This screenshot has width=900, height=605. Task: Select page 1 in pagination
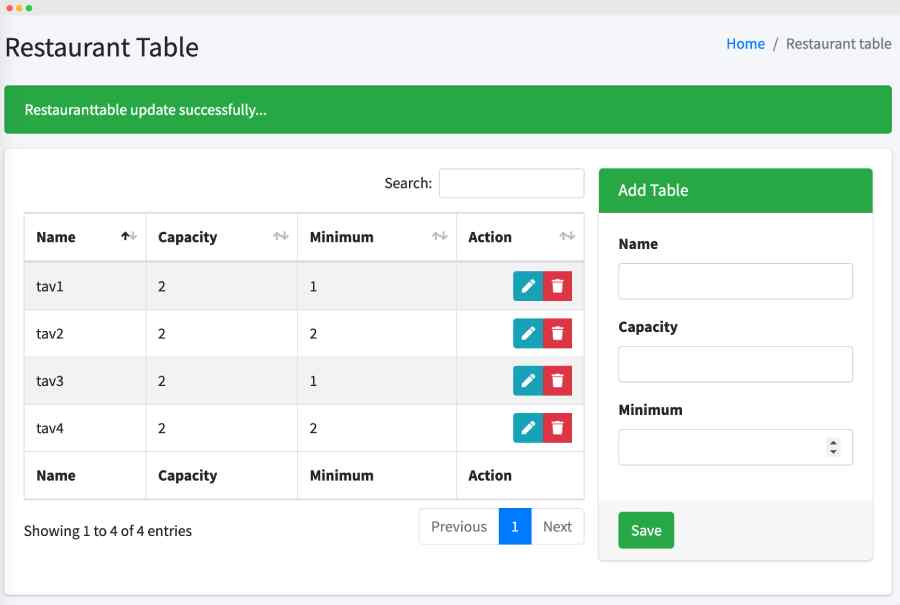coord(515,526)
